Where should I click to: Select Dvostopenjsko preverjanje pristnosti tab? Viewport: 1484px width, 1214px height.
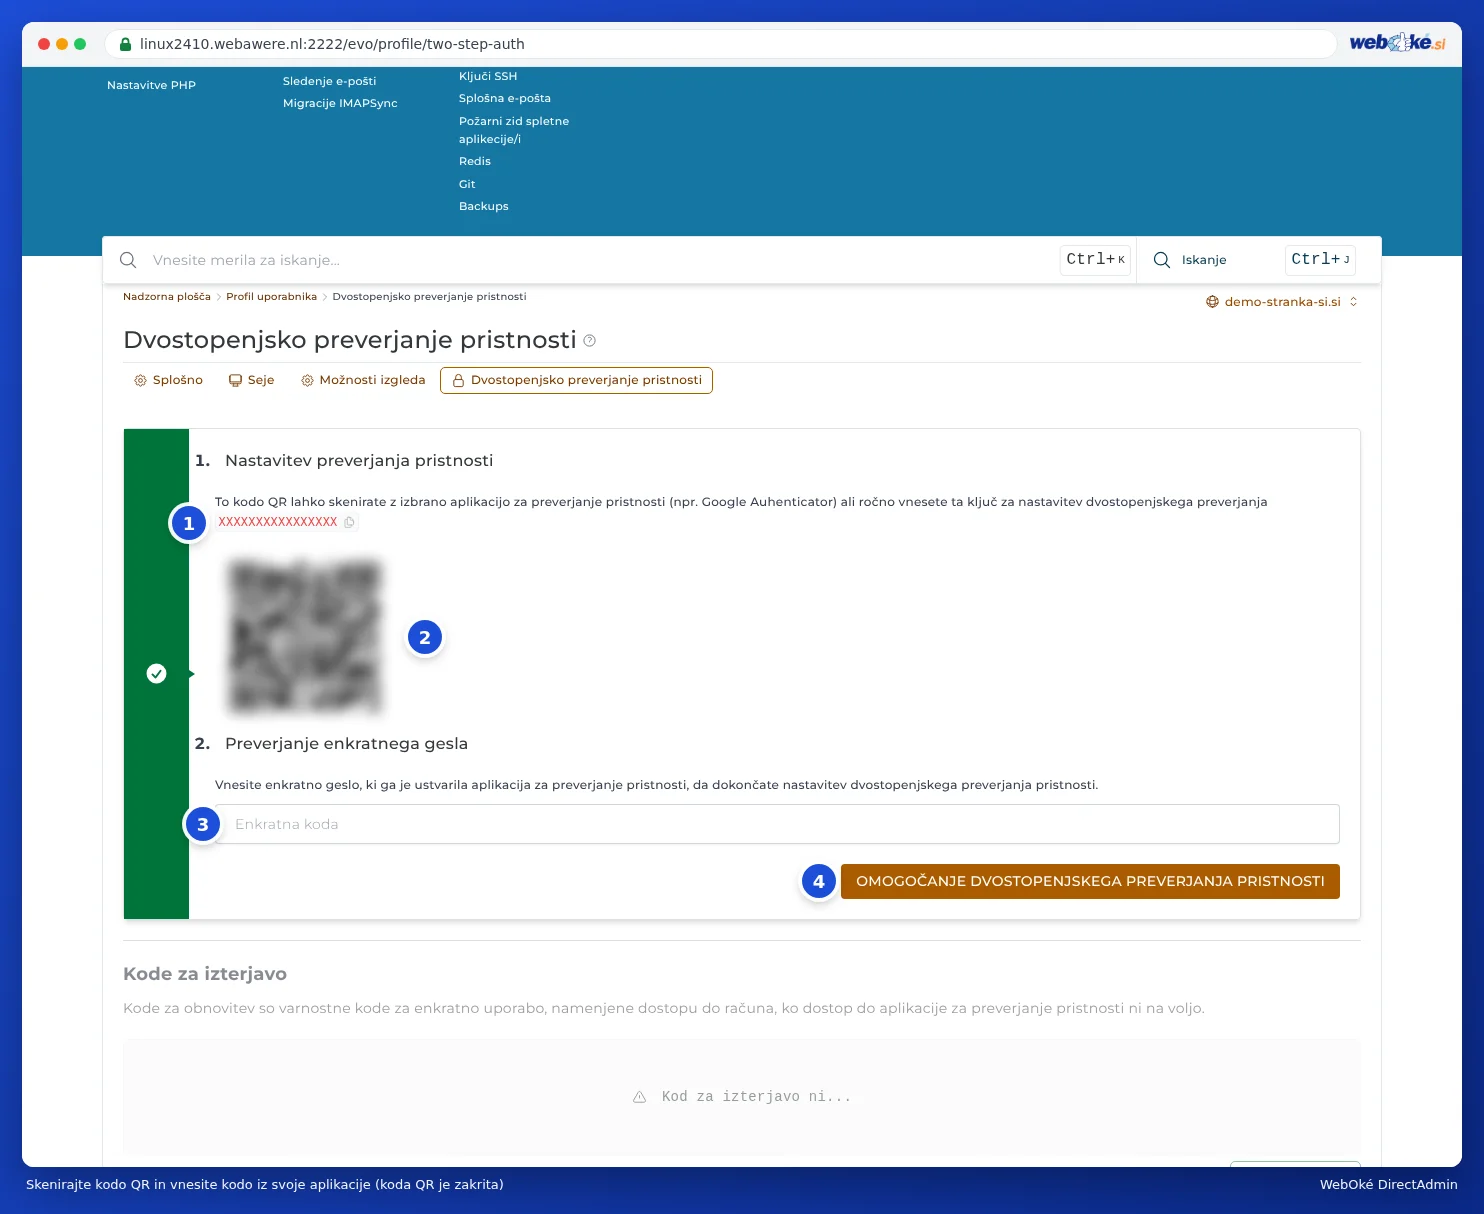pyautogui.click(x=576, y=380)
